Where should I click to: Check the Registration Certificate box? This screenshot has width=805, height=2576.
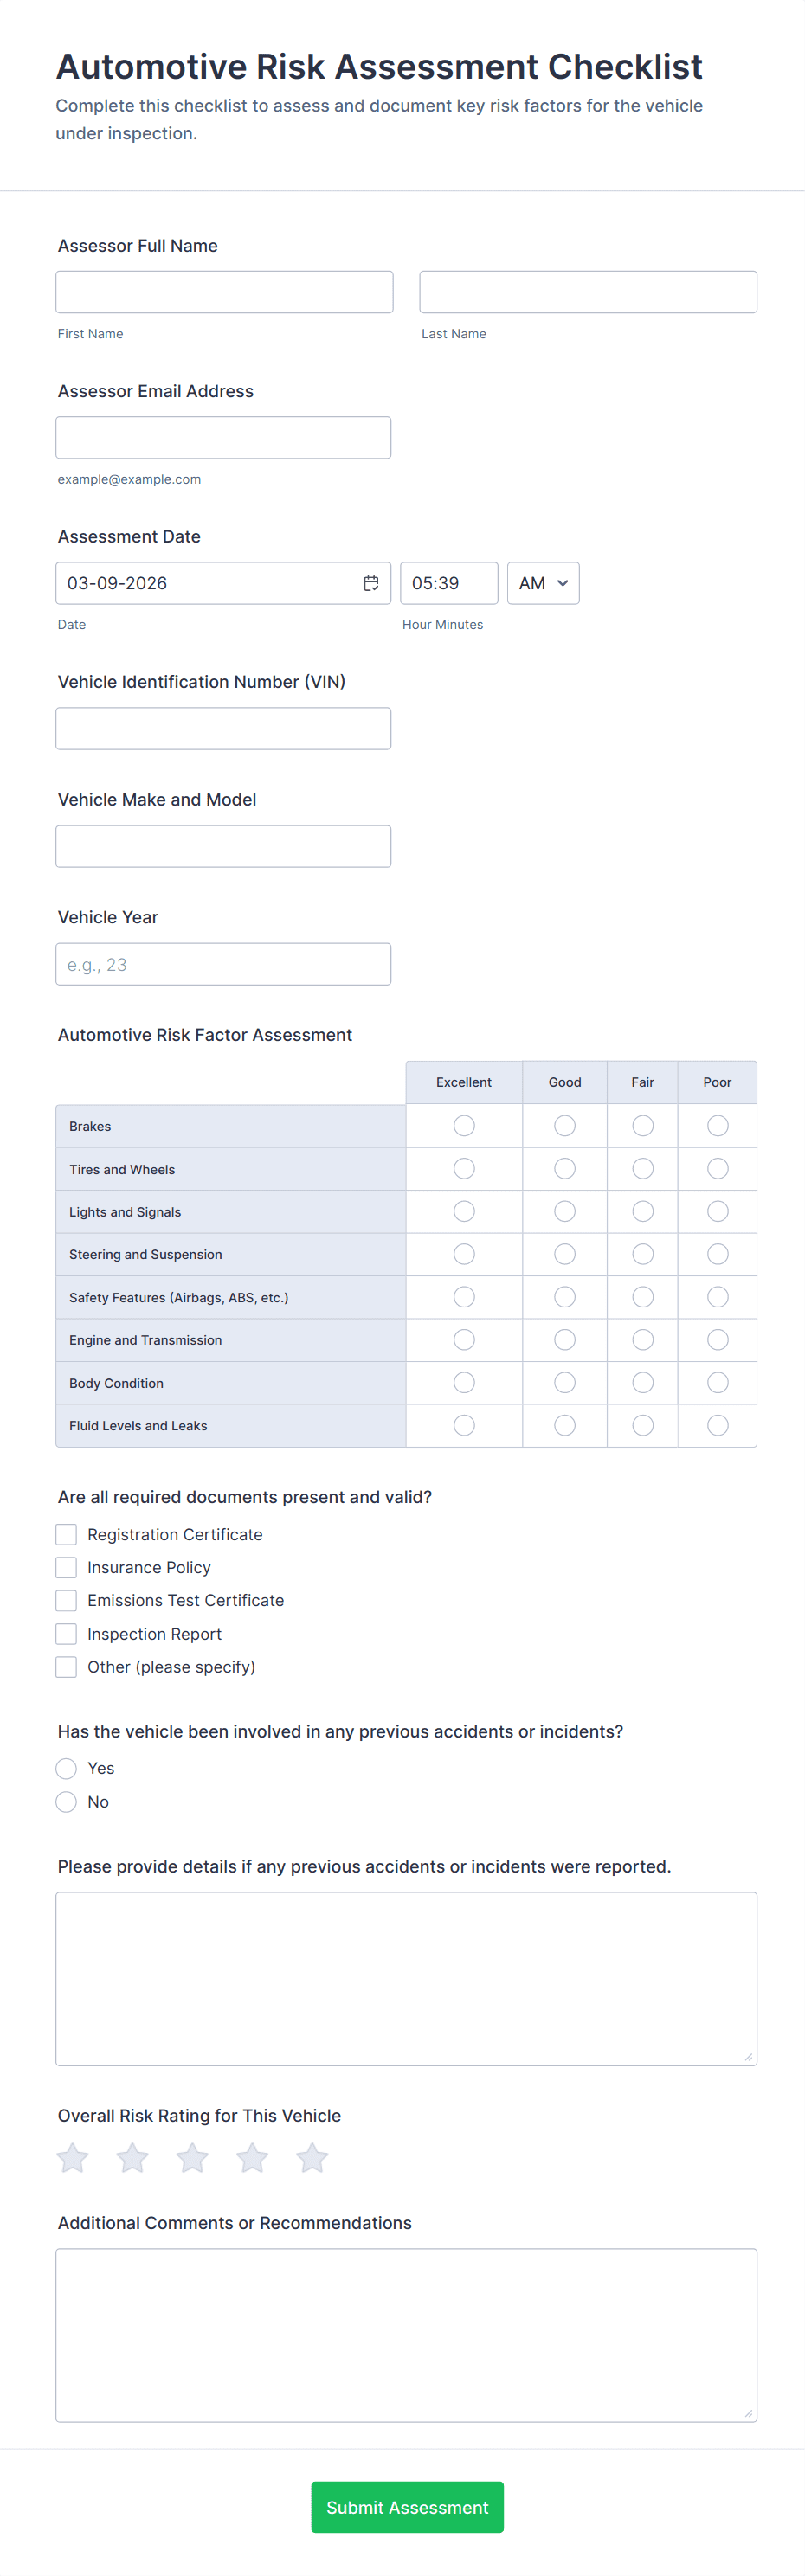[66, 1534]
